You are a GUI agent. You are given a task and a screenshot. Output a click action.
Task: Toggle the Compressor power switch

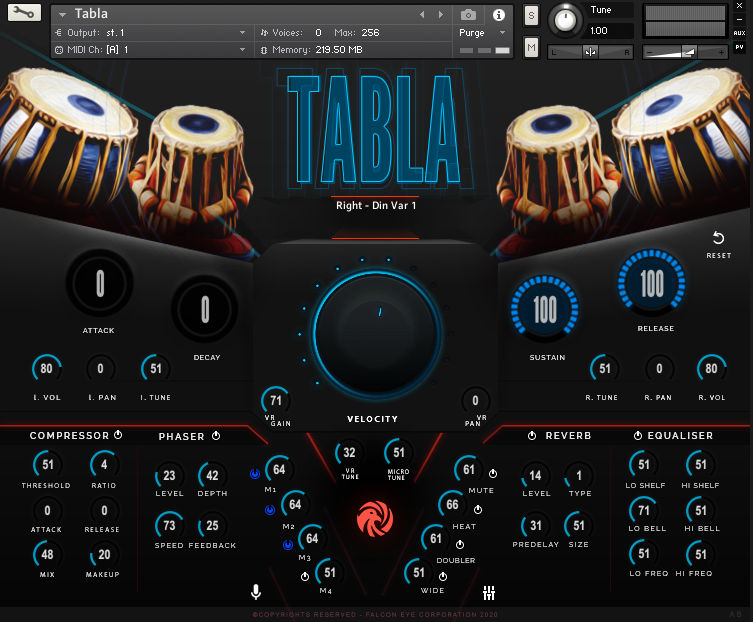tap(118, 435)
